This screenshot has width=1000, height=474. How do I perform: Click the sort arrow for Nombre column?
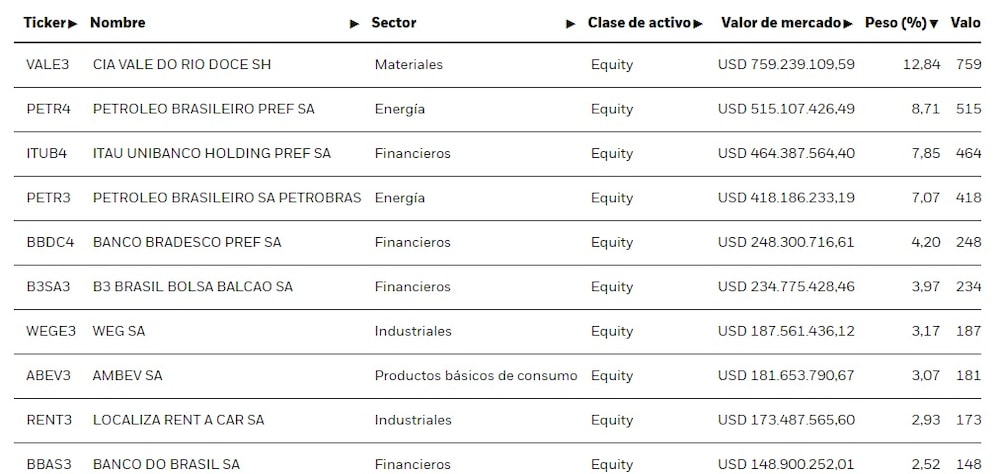point(354,23)
